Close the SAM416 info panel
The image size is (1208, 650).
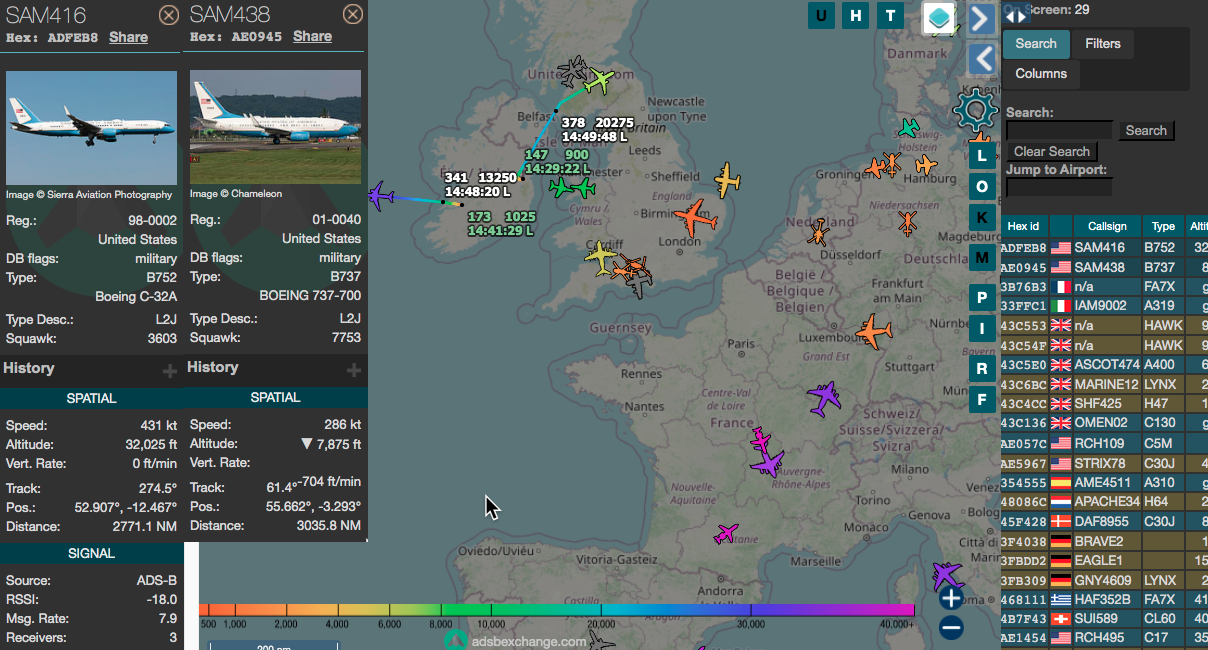coord(169,15)
